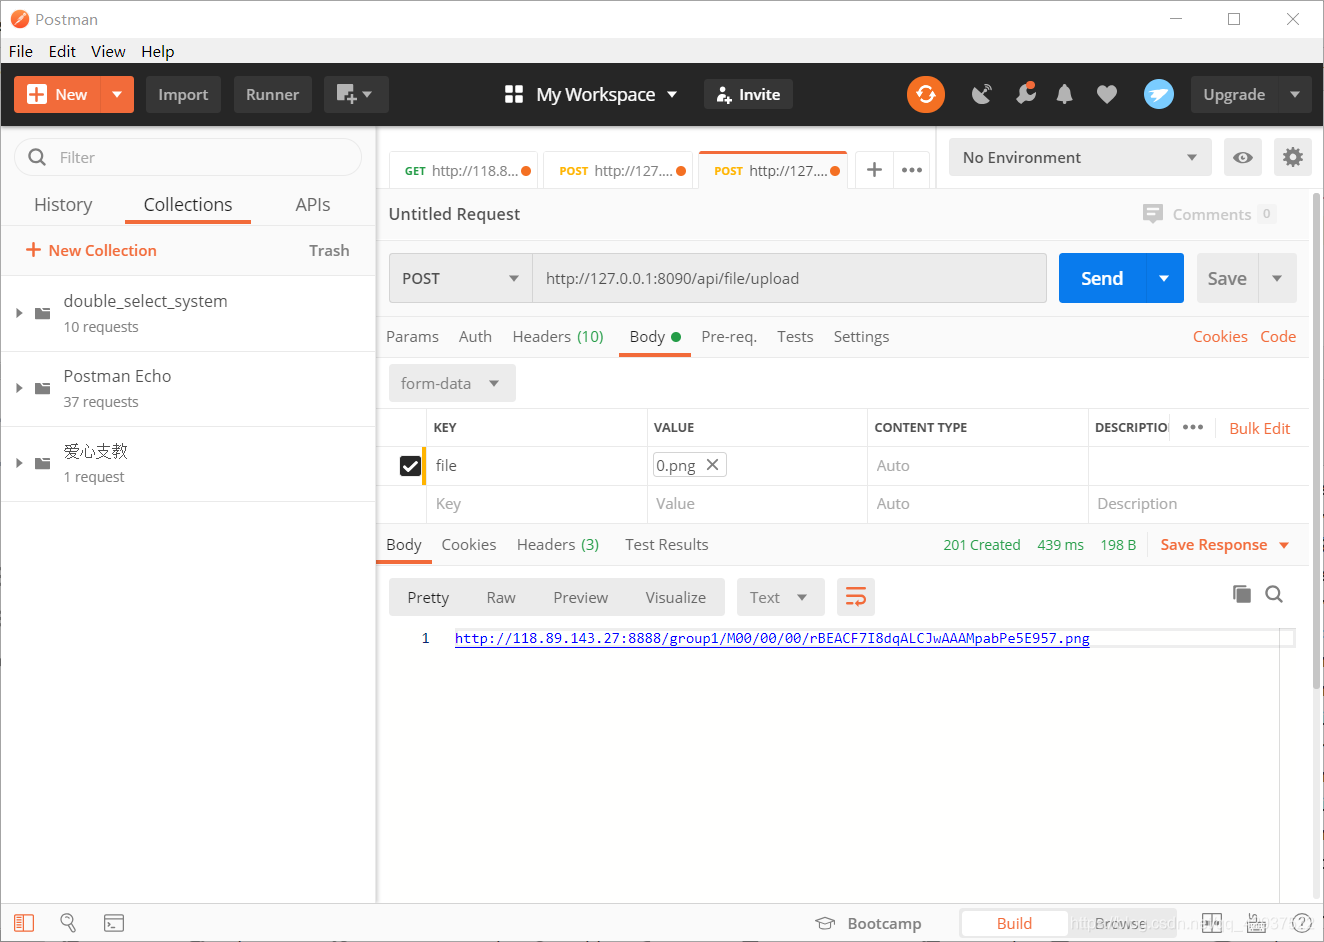This screenshot has height=942, width=1324.
Task: Open the New button dropdown arrow
Action: (117, 94)
